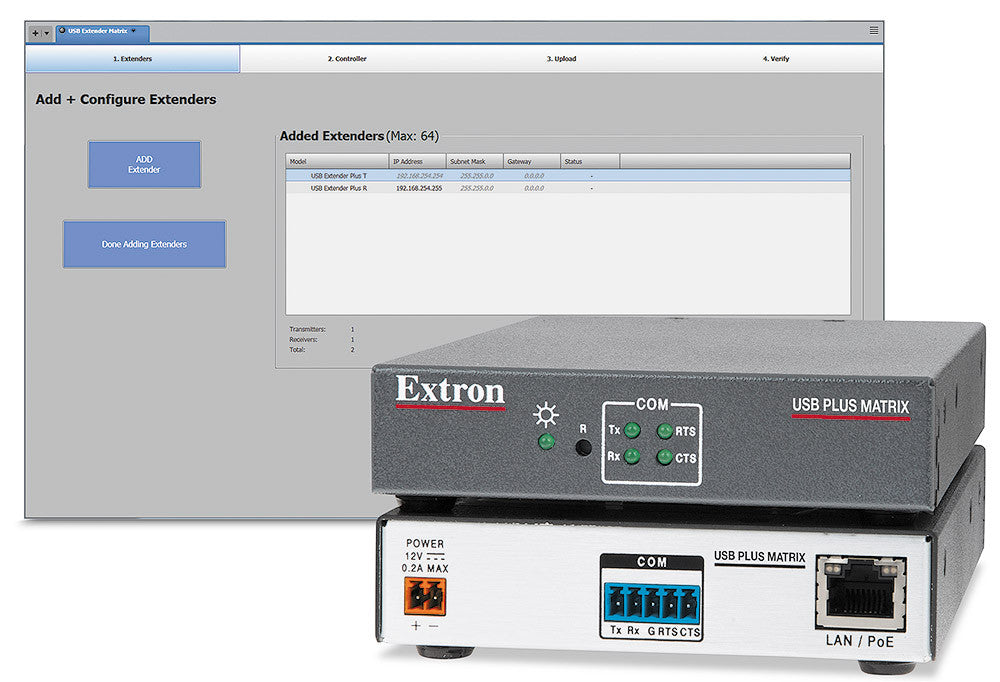Select the 4. Verify tab

click(778, 59)
